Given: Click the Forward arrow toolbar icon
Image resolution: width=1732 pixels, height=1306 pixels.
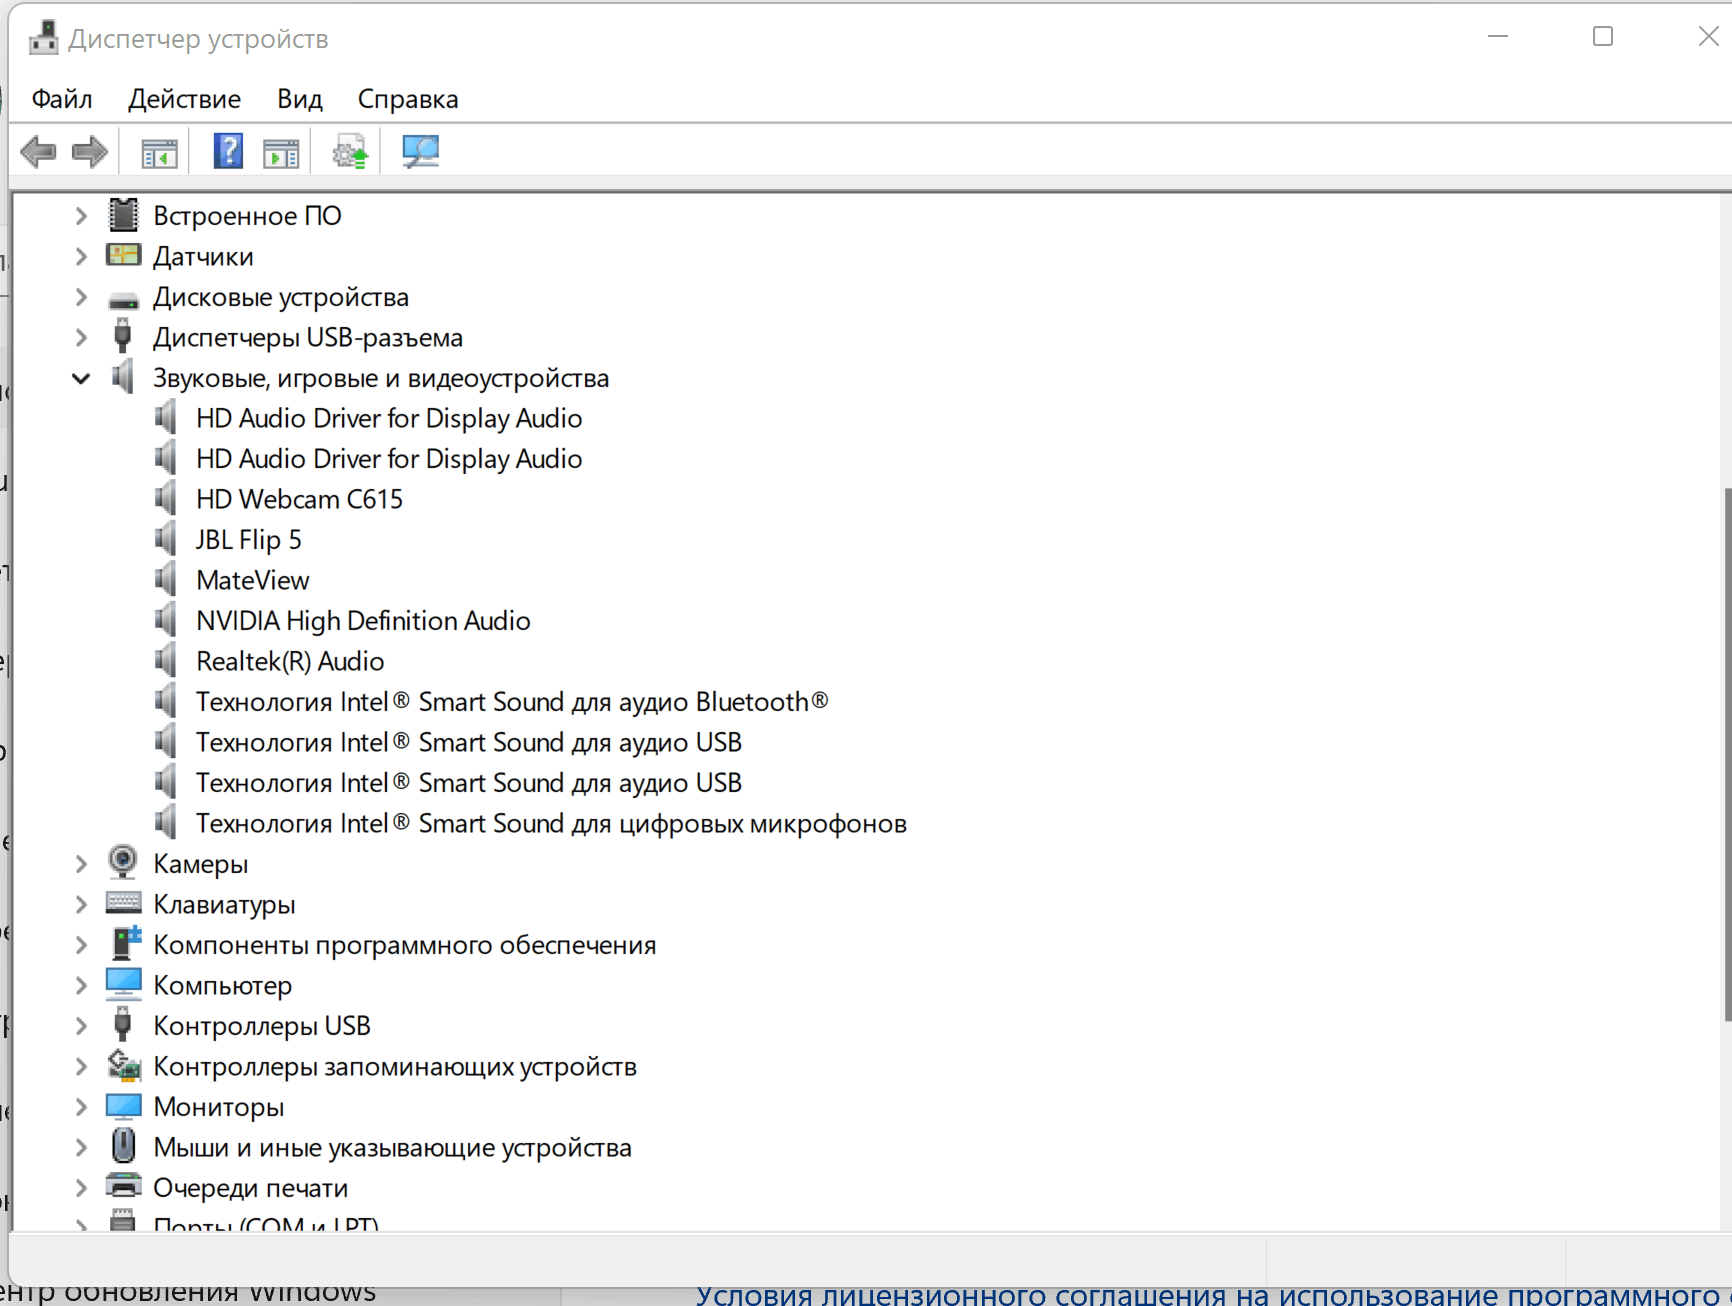Looking at the screenshot, I should tap(90, 152).
